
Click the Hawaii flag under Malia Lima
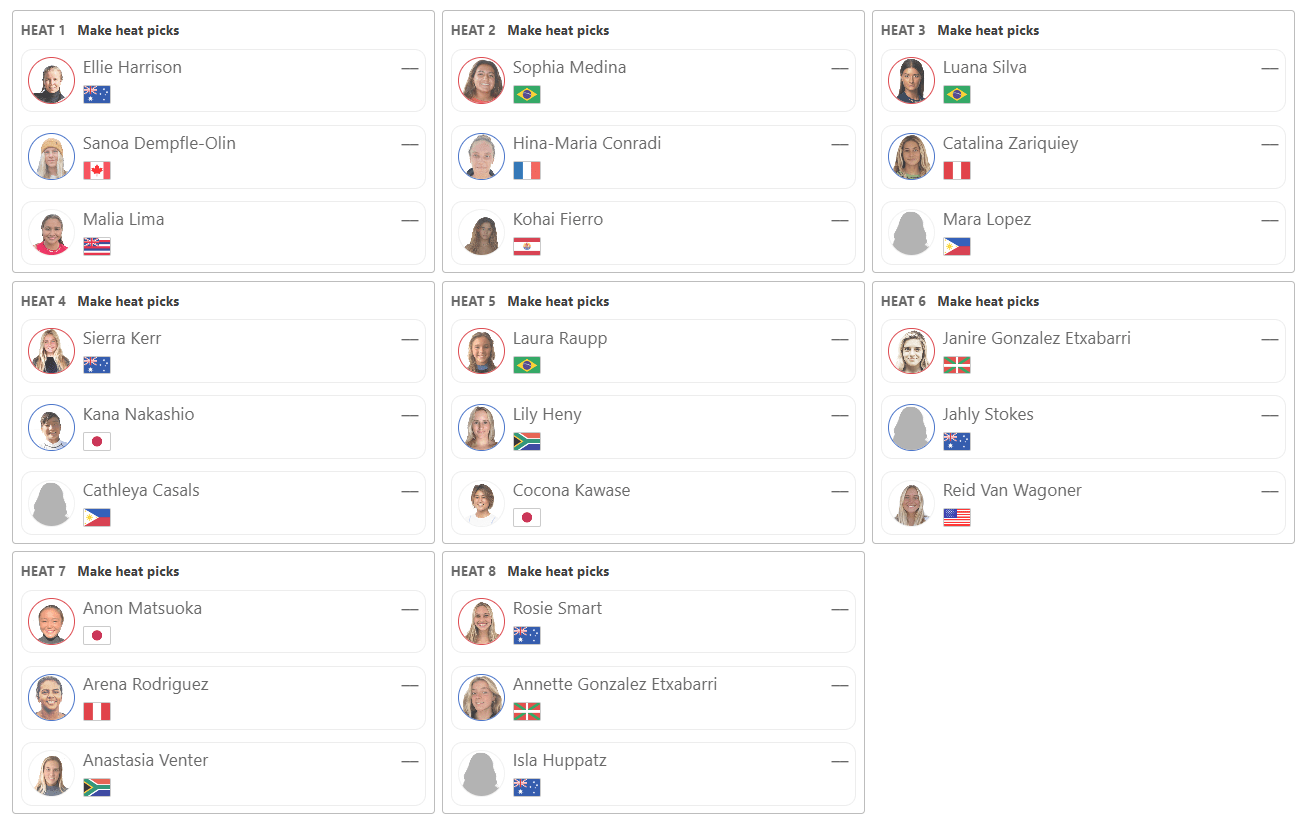(x=97, y=246)
